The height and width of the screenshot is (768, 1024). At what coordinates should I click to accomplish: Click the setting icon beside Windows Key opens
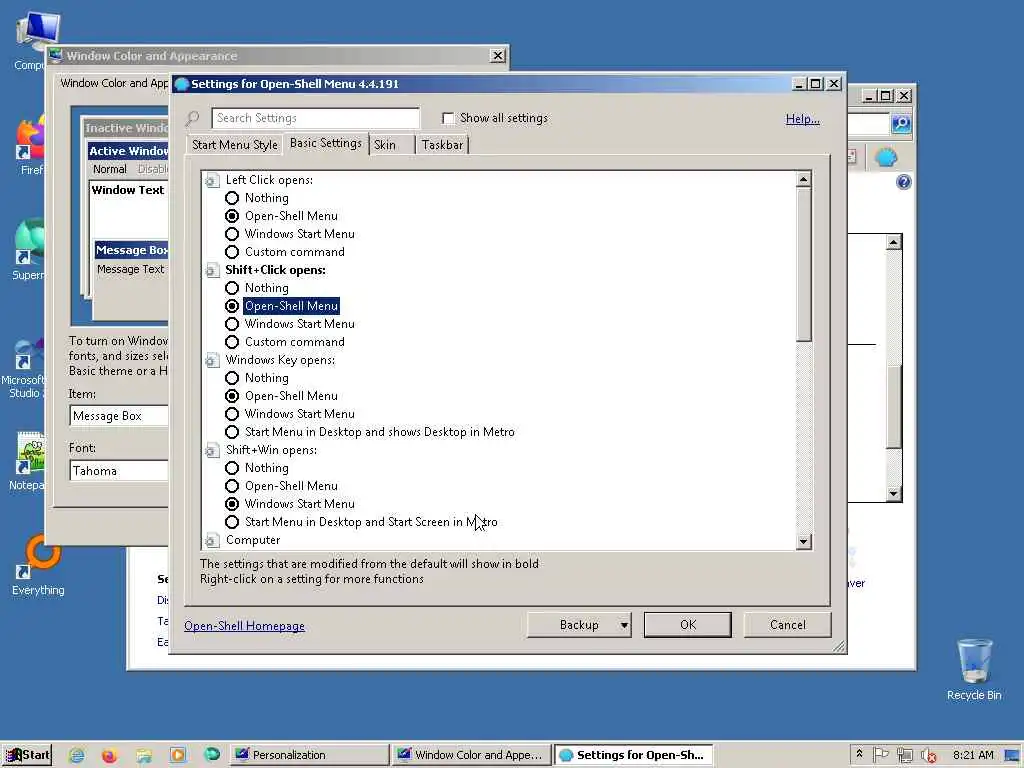pyautogui.click(x=212, y=360)
